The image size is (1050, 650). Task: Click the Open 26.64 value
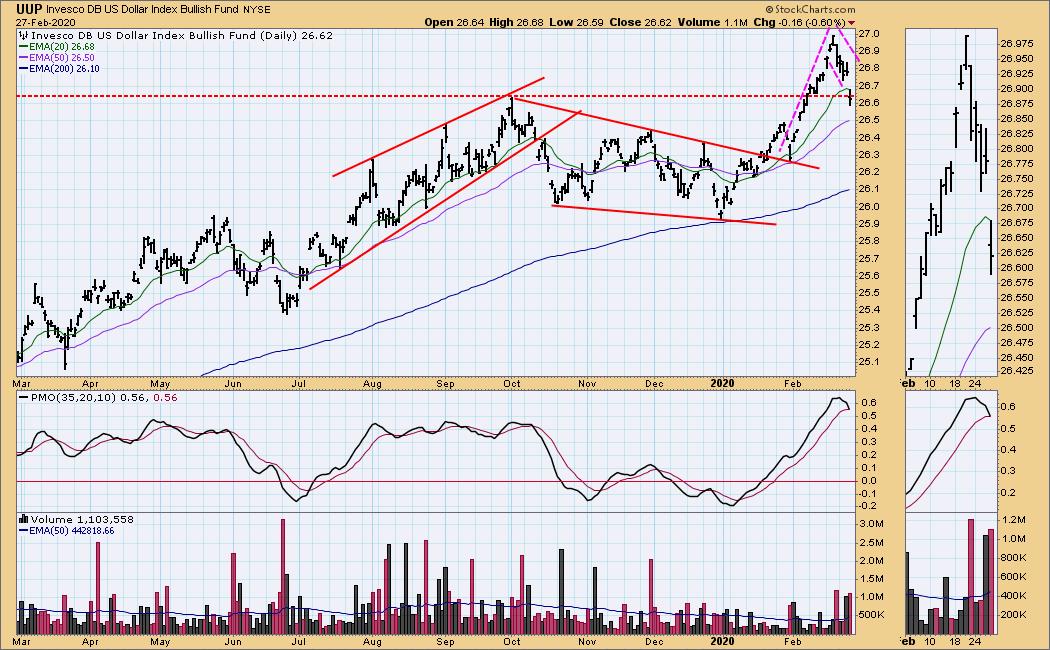[453, 22]
